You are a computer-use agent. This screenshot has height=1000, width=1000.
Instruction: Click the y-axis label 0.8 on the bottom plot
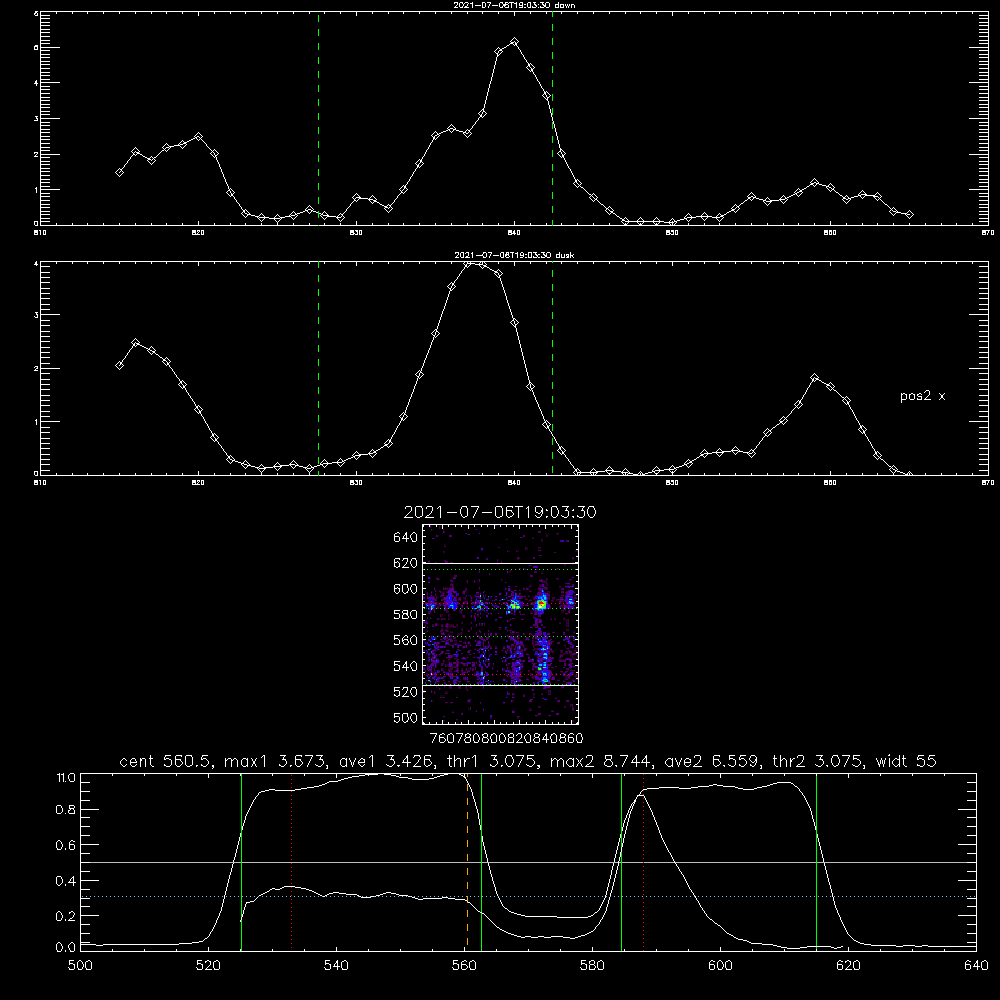(66, 810)
